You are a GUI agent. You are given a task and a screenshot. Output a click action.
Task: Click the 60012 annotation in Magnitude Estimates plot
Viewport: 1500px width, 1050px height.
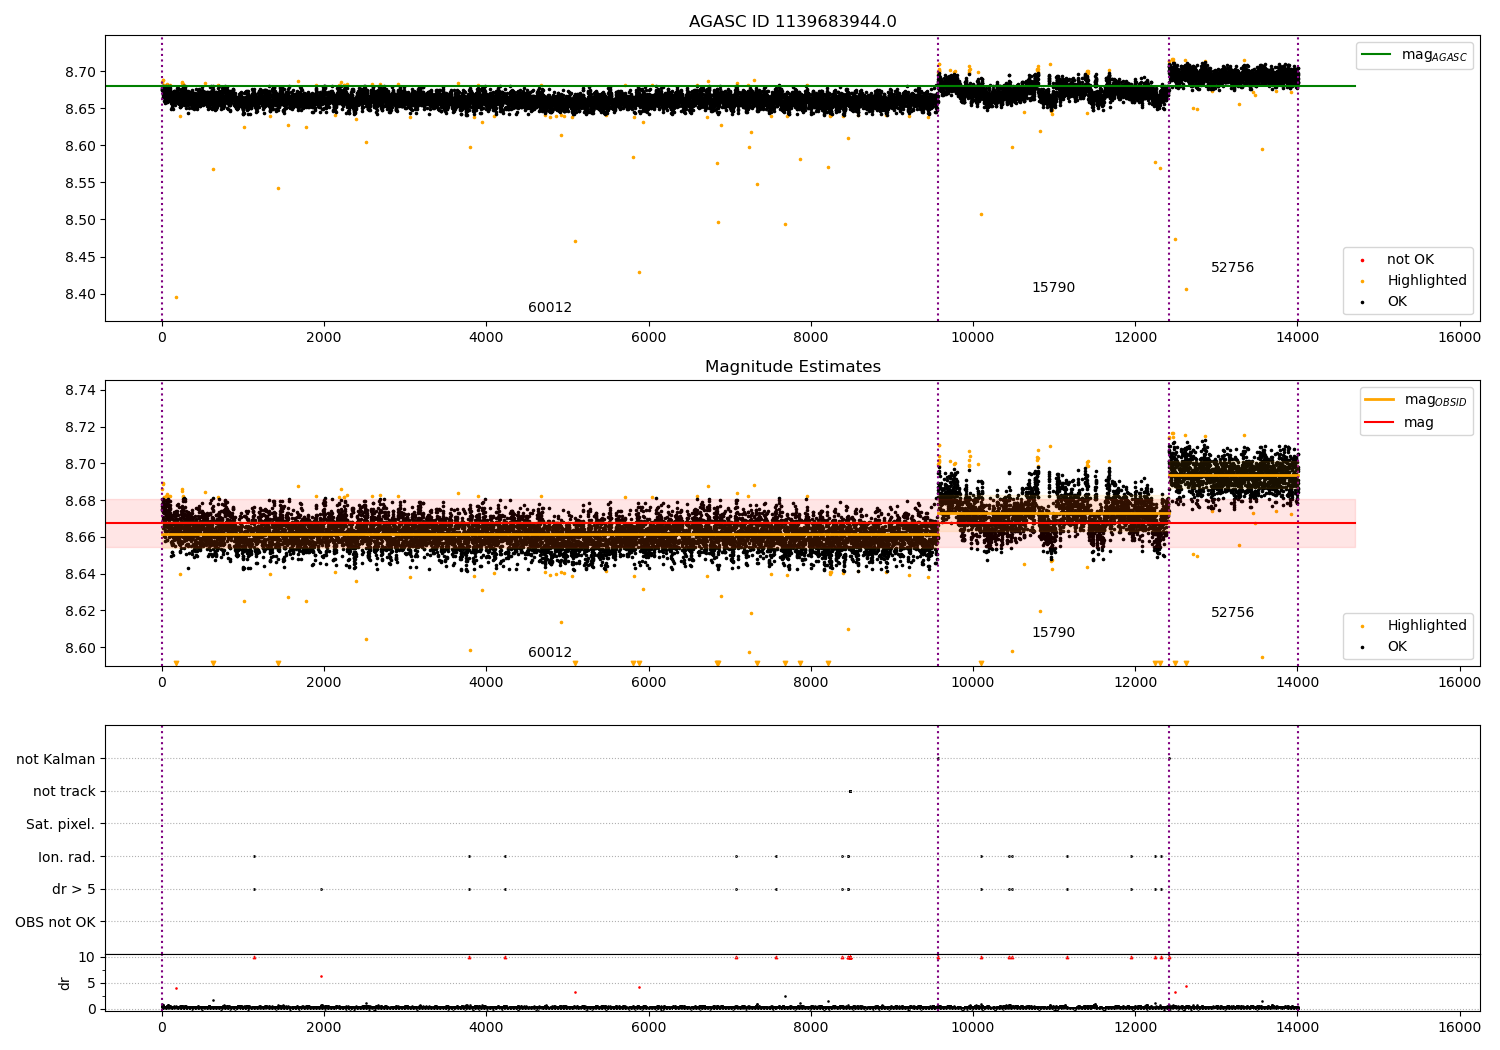[550, 653]
